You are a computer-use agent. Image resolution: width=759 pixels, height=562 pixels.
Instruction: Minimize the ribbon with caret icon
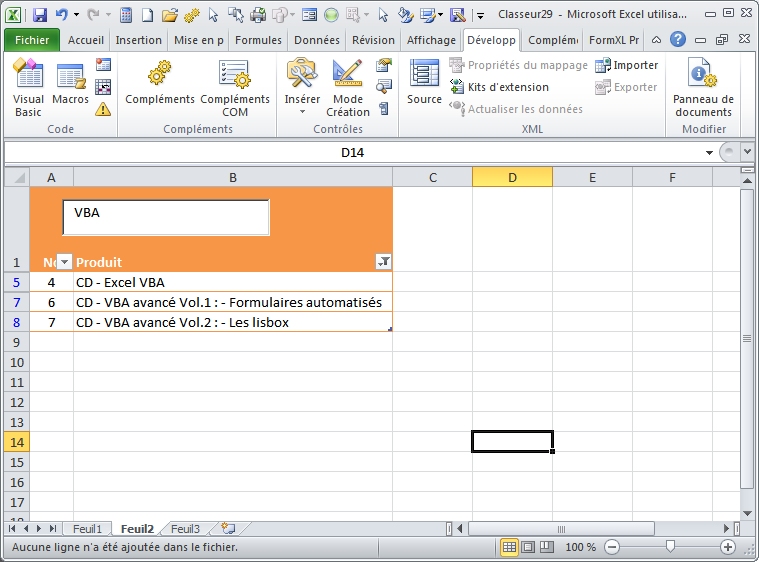pos(656,40)
